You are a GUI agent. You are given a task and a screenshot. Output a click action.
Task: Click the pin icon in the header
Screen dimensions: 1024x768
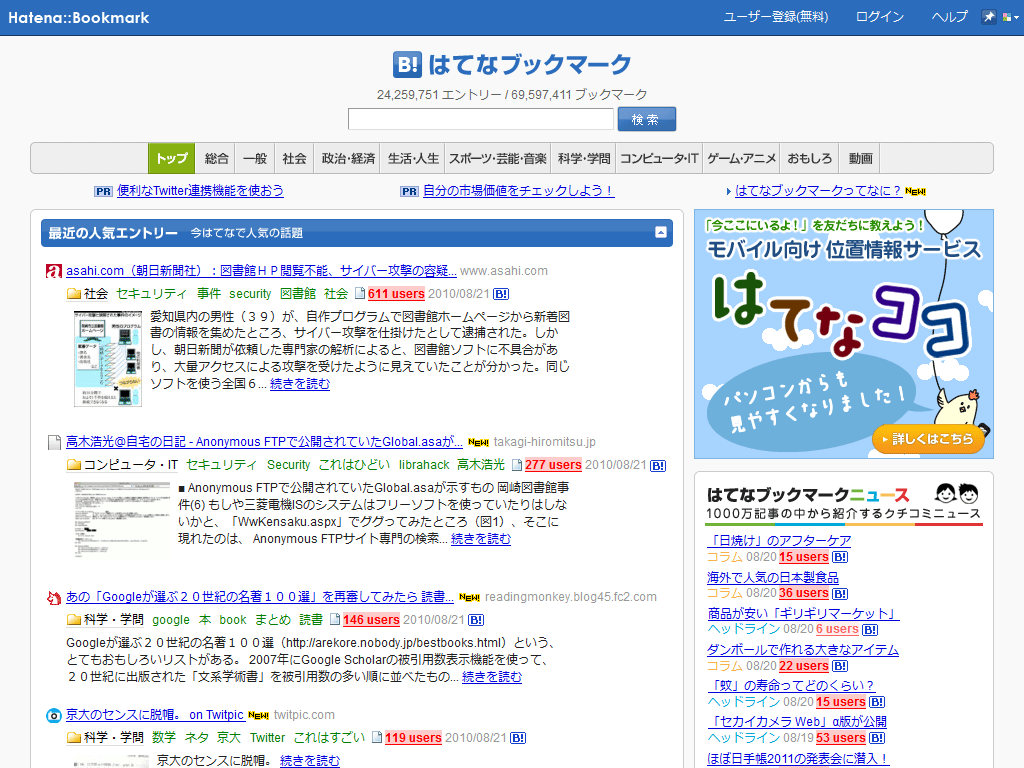(989, 17)
